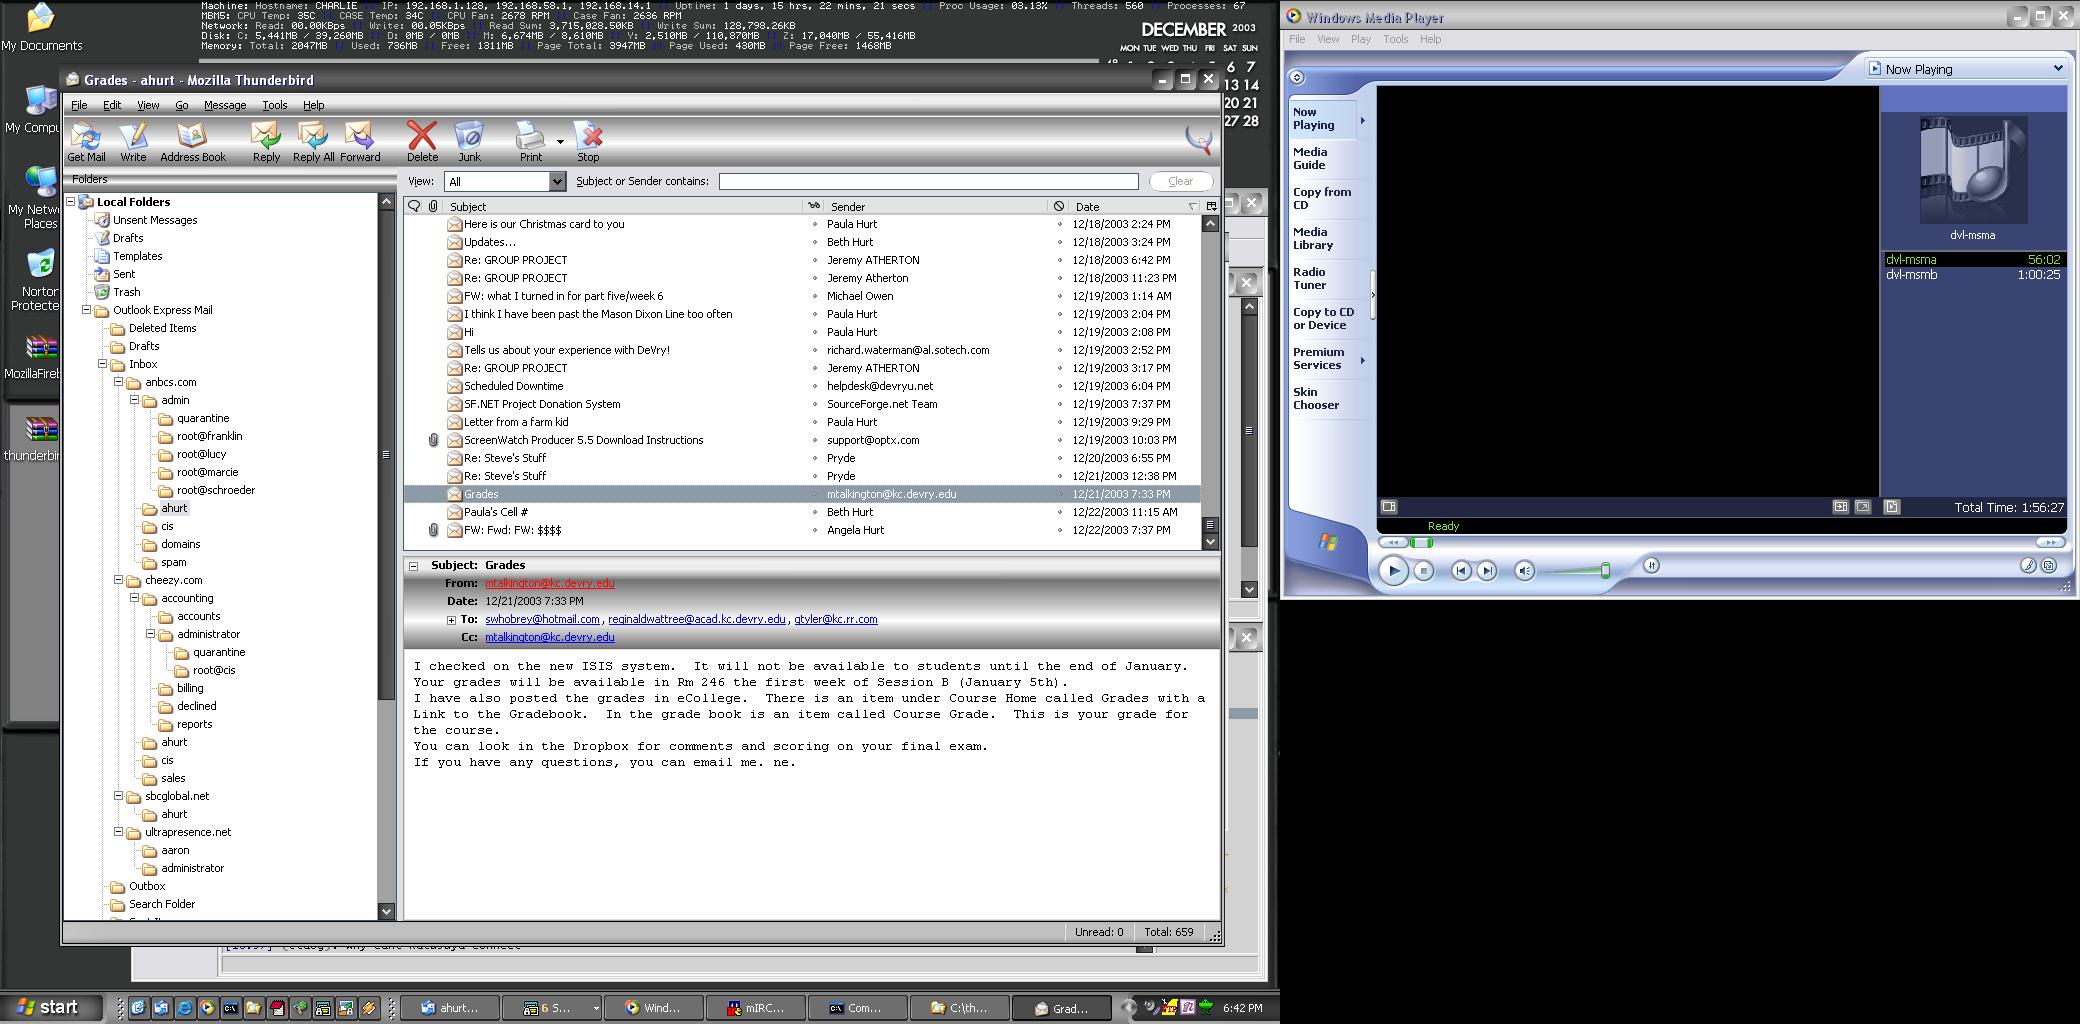This screenshot has width=2080, height=1024.
Task: Click the junk status column header icon
Action: [1058, 206]
